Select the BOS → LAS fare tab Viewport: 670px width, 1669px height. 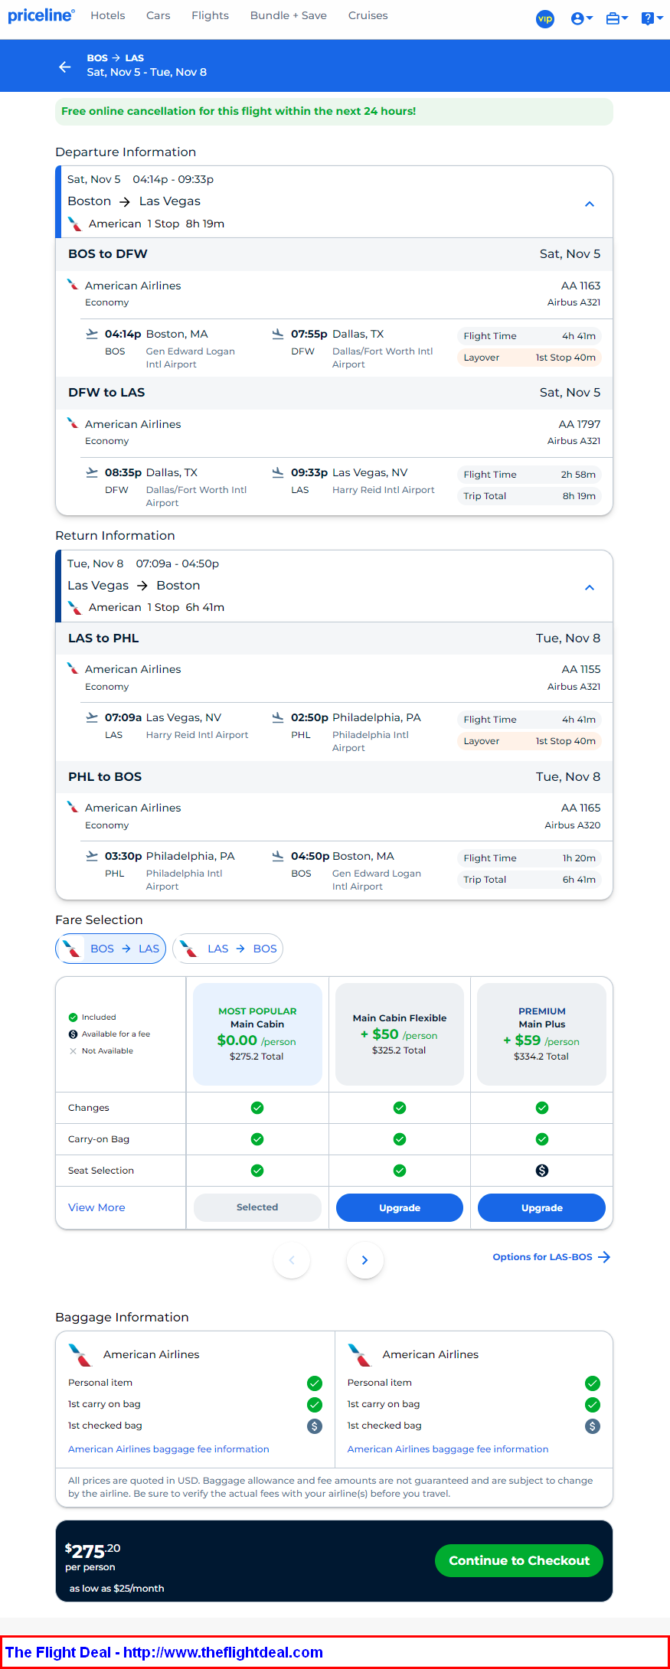pyautogui.click(x=111, y=949)
